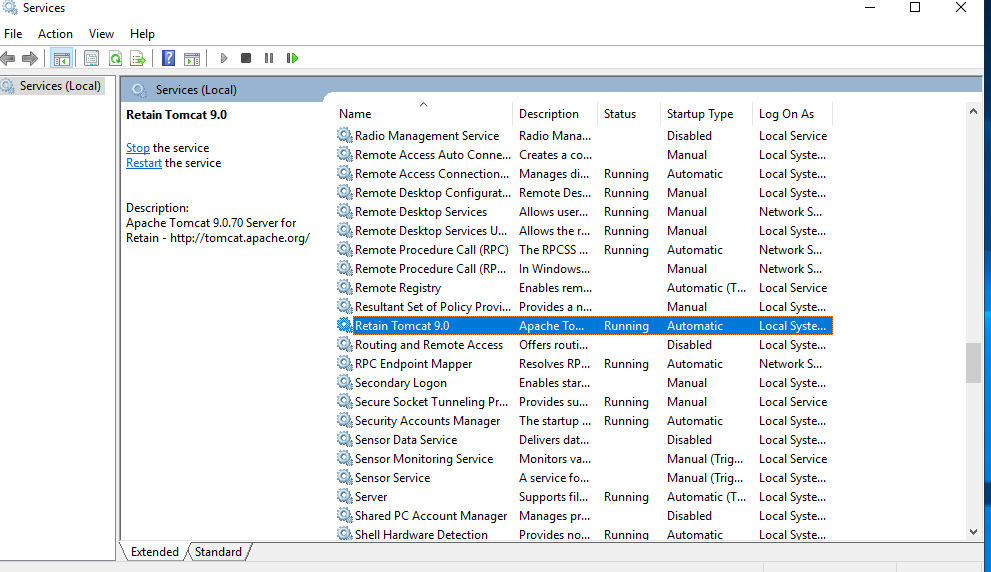
Task: Sort services by the Status column header
Action: 620,114
